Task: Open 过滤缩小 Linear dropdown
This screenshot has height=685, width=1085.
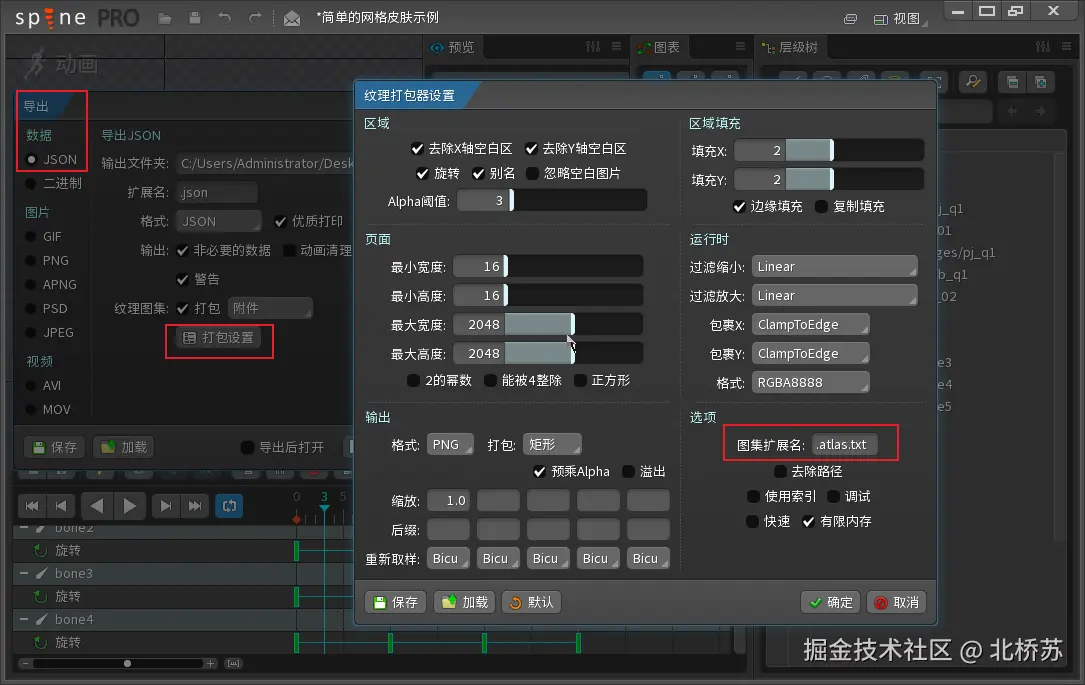Action: coord(835,266)
